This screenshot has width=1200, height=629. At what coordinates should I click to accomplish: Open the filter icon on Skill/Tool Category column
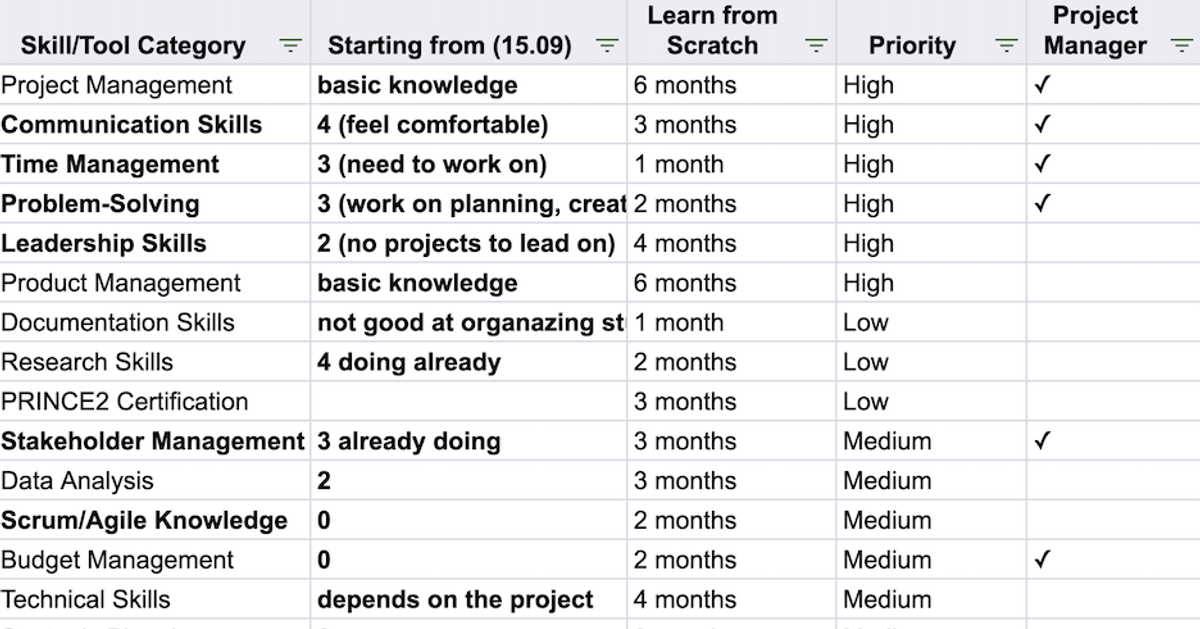289,45
